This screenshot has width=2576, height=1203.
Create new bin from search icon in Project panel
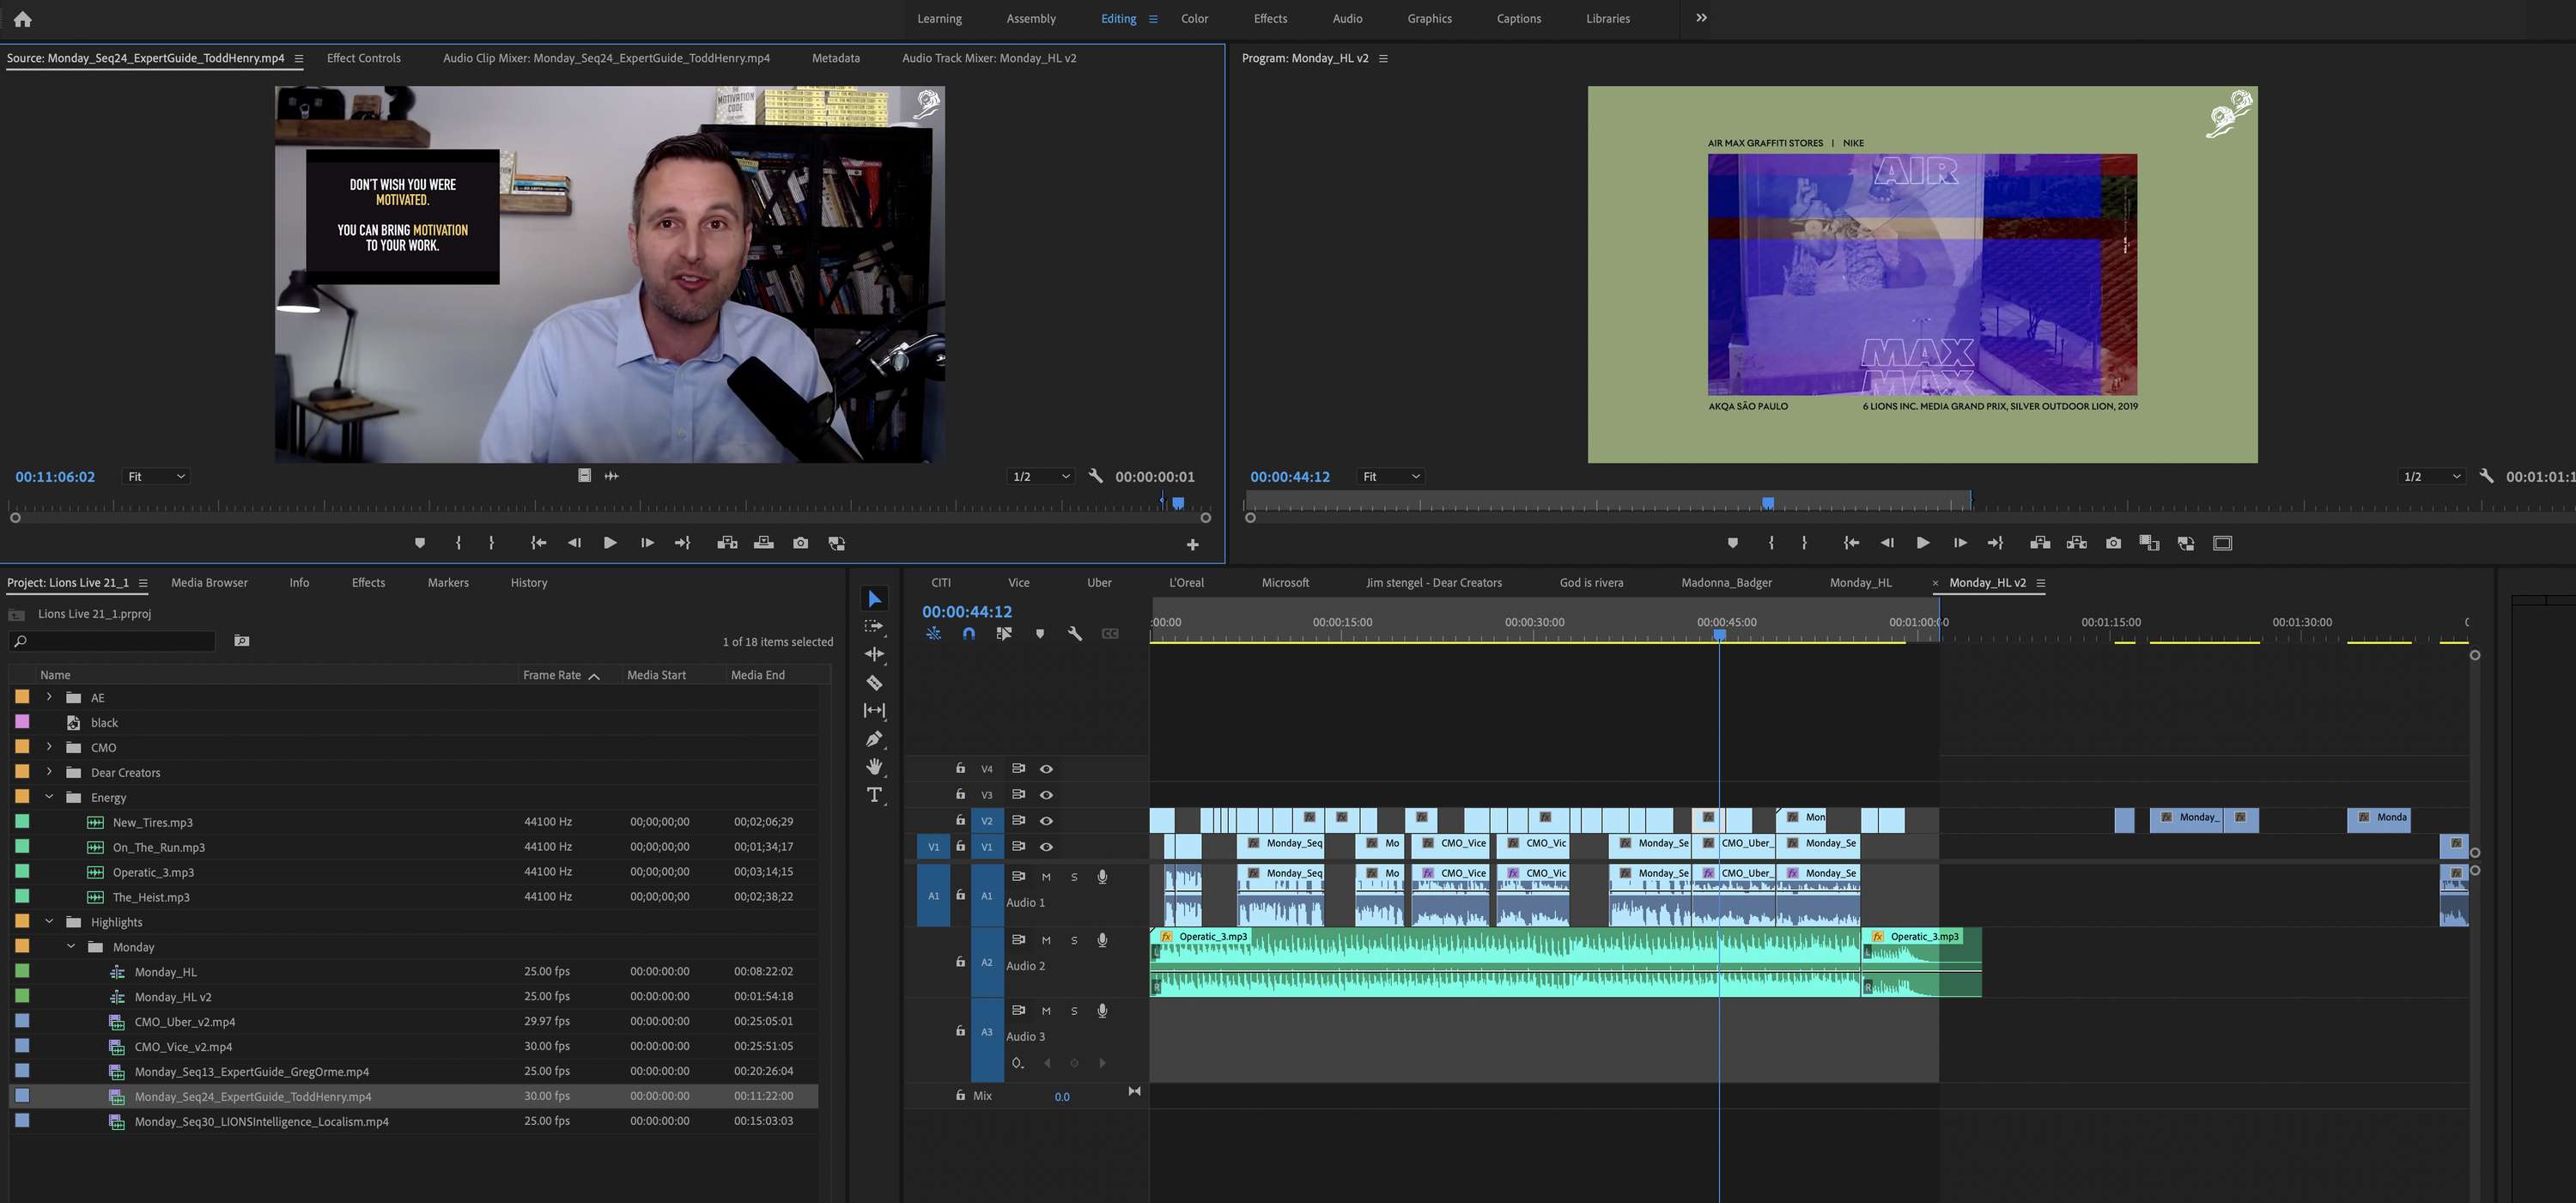241,641
